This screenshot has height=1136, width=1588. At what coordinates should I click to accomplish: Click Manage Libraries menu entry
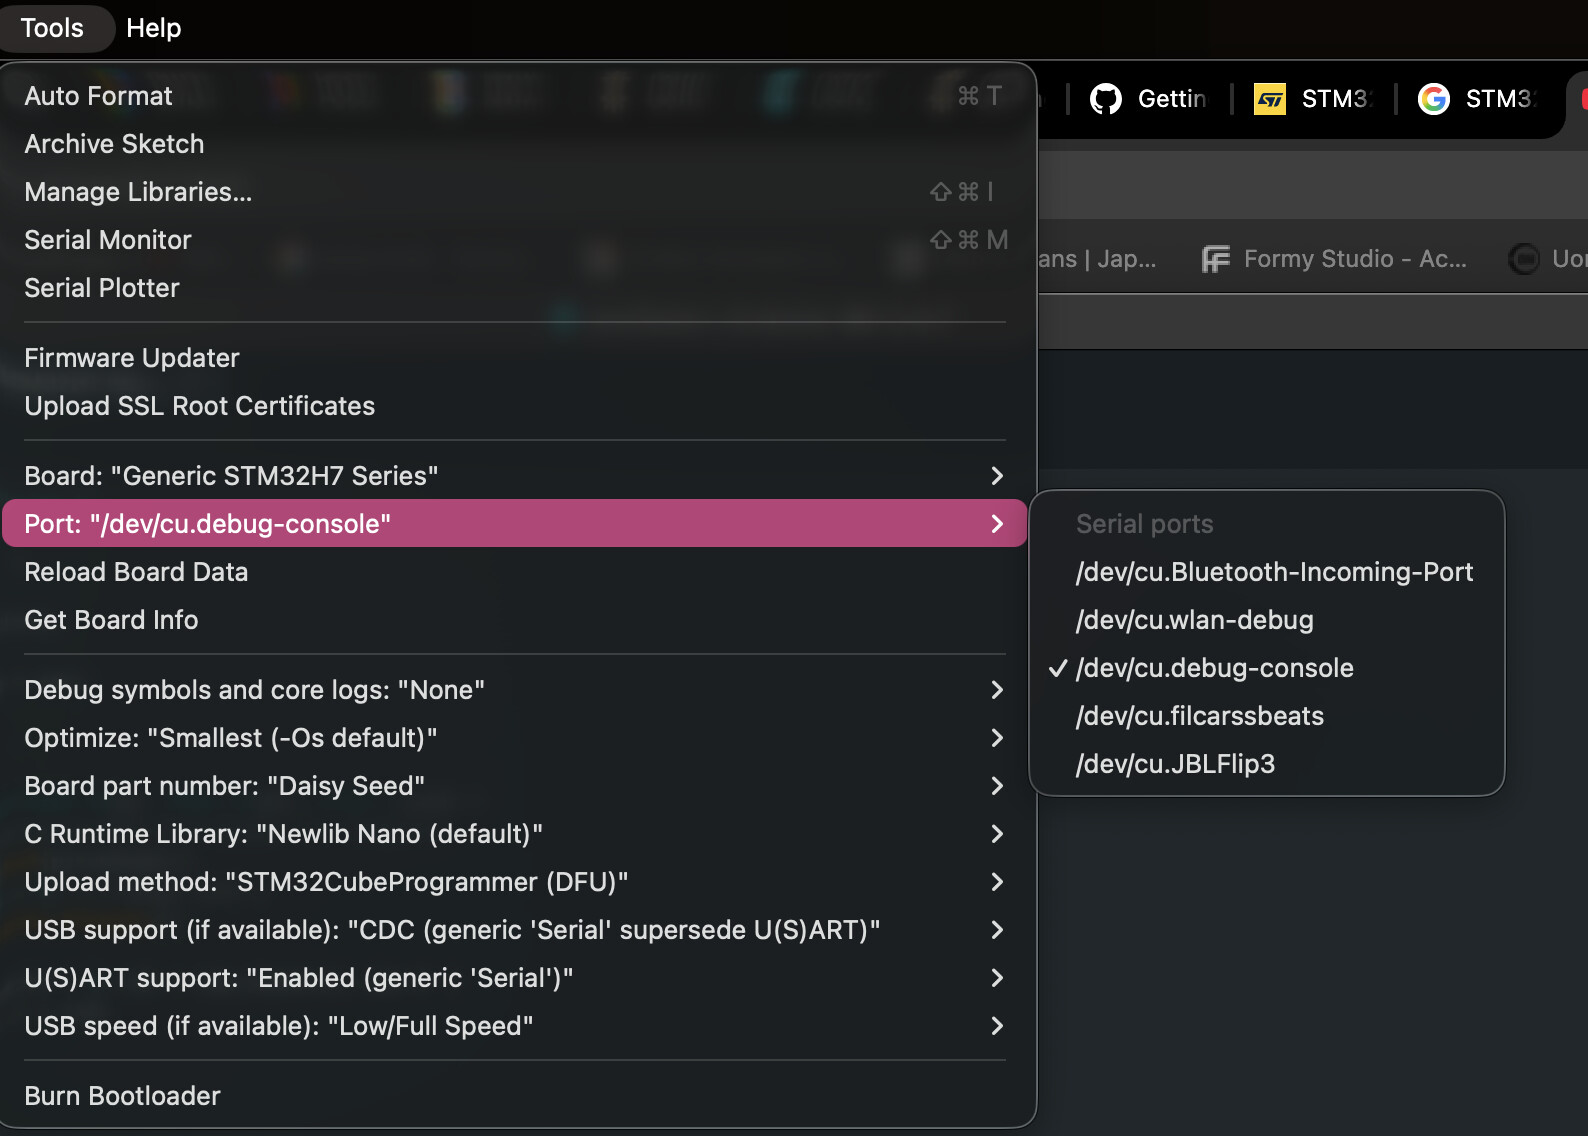(x=138, y=192)
